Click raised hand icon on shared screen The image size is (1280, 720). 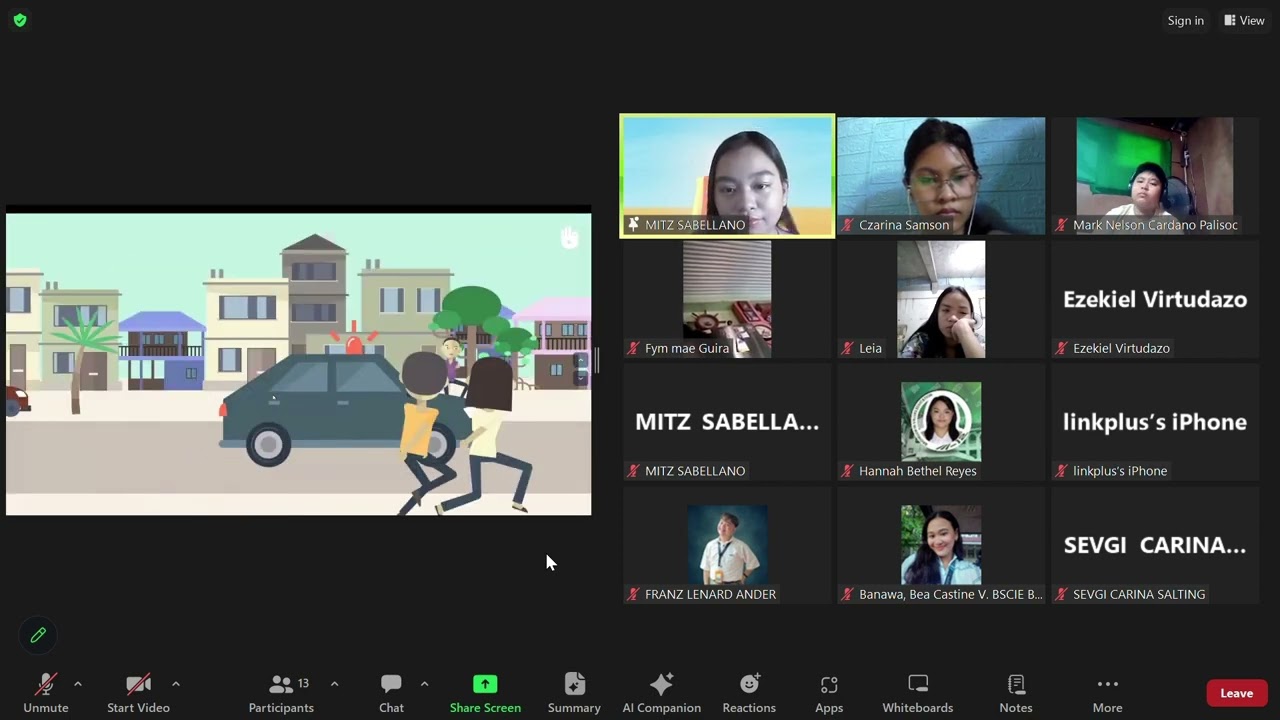tap(569, 237)
